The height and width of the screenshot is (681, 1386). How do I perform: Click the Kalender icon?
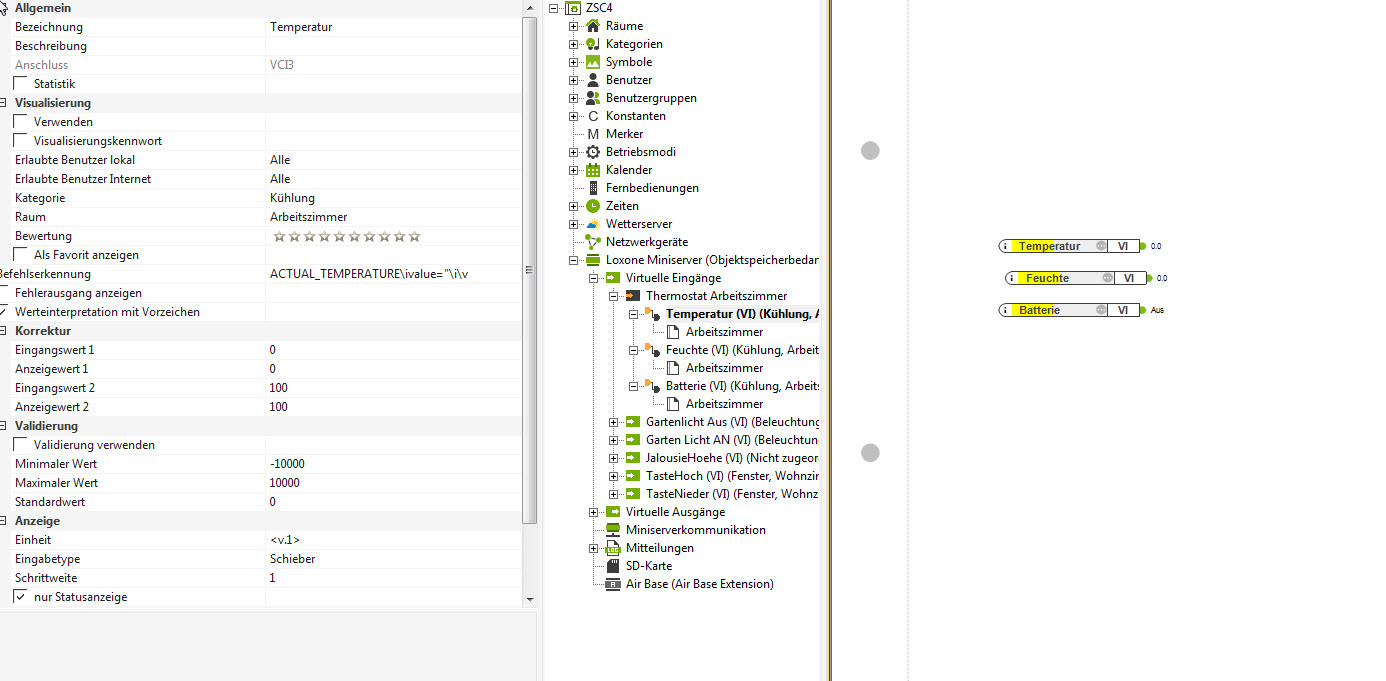(x=593, y=170)
